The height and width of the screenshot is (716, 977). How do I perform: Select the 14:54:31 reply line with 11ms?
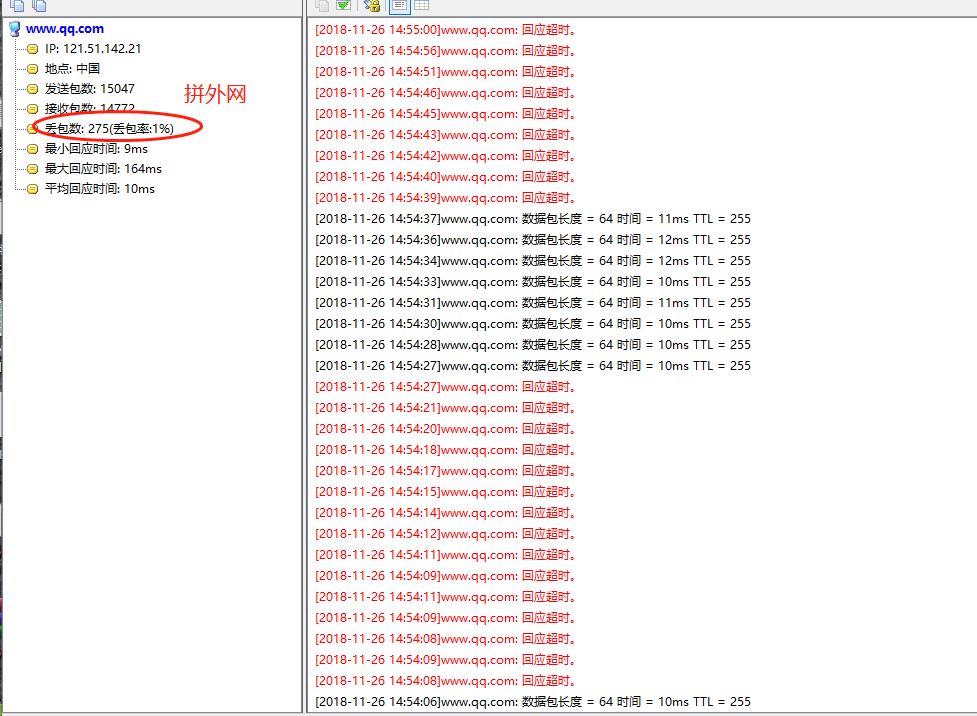(x=533, y=303)
